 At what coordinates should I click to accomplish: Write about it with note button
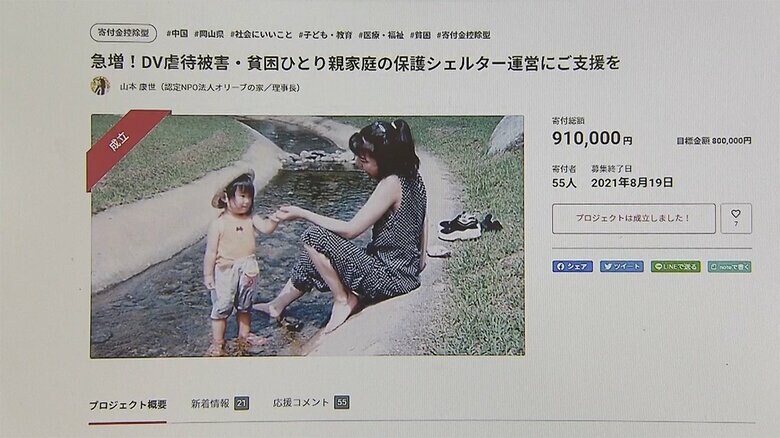[729, 267]
